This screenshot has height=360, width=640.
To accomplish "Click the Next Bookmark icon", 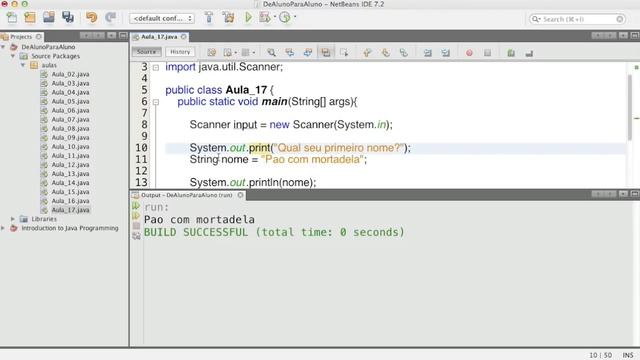I will pyautogui.click(x=385, y=53).
